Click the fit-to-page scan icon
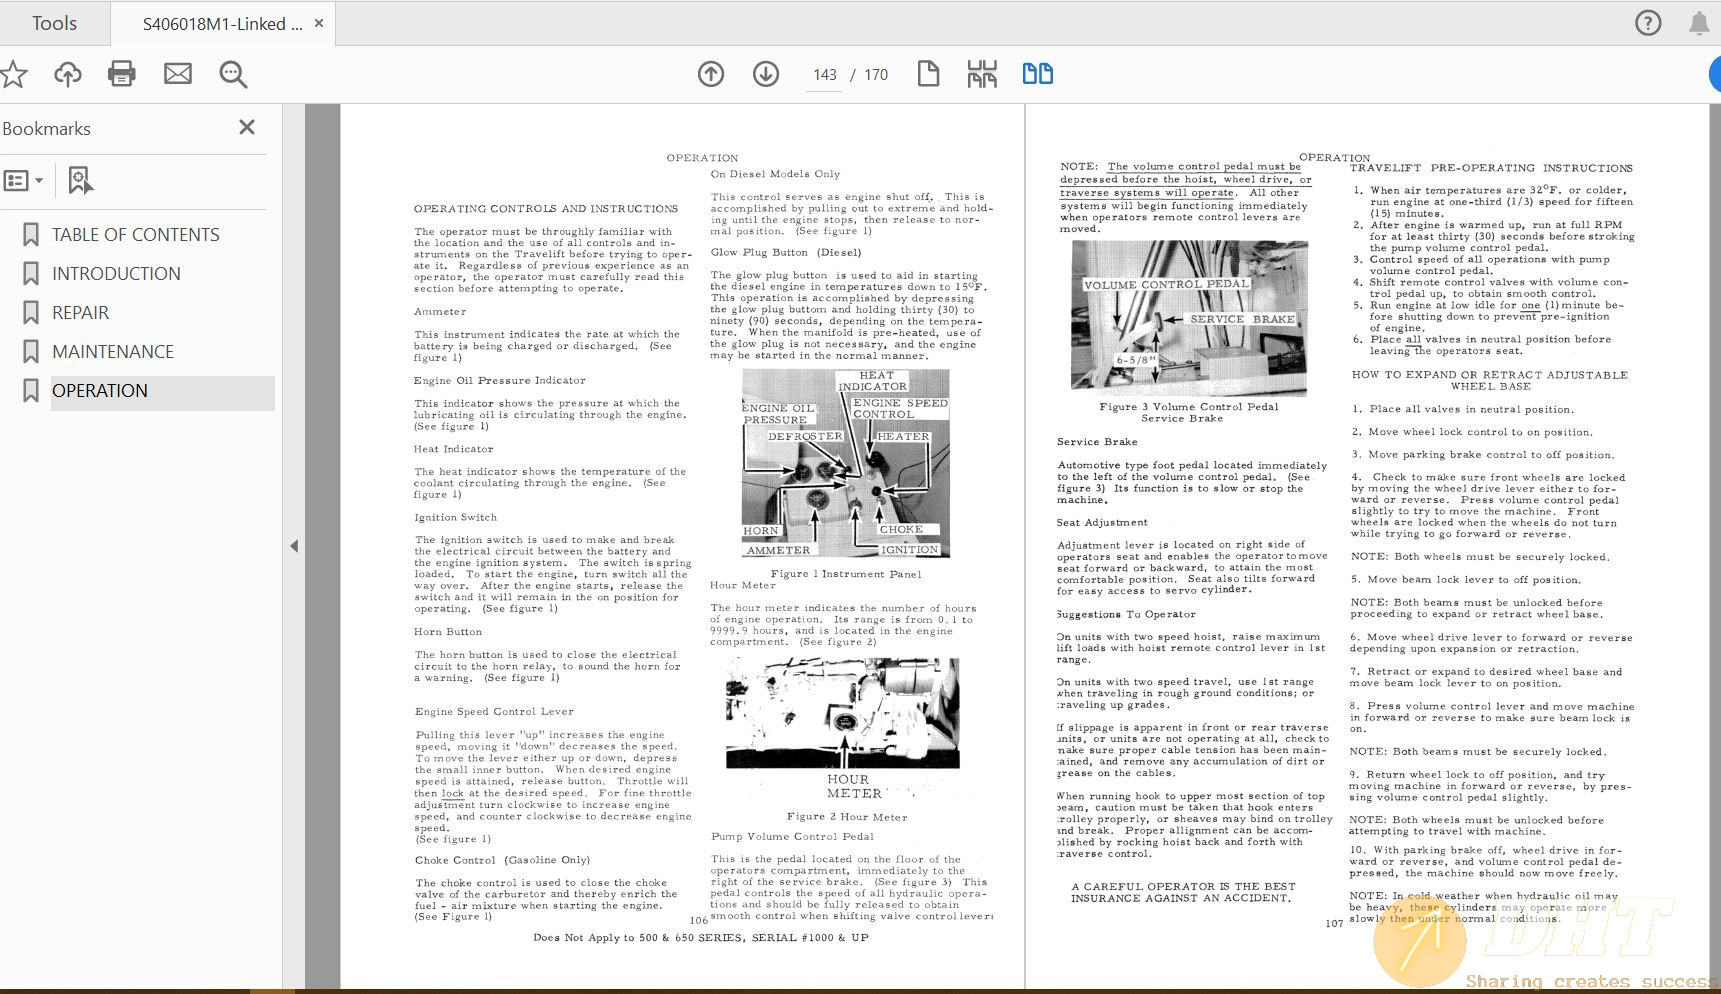 point(982,74)
